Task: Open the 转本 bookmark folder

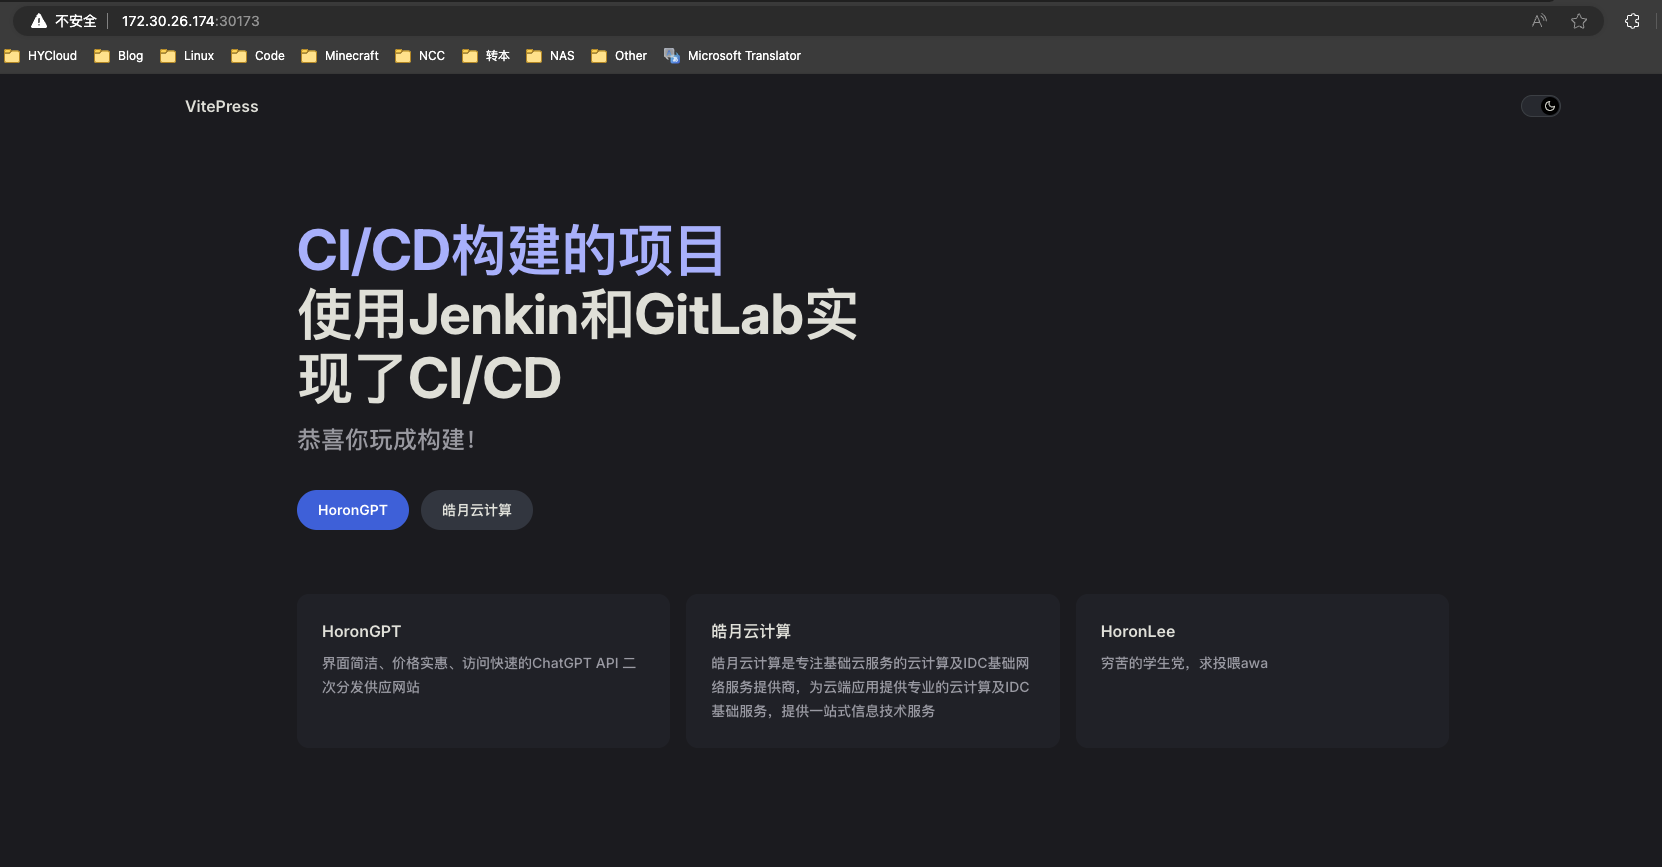Action: 486,56
